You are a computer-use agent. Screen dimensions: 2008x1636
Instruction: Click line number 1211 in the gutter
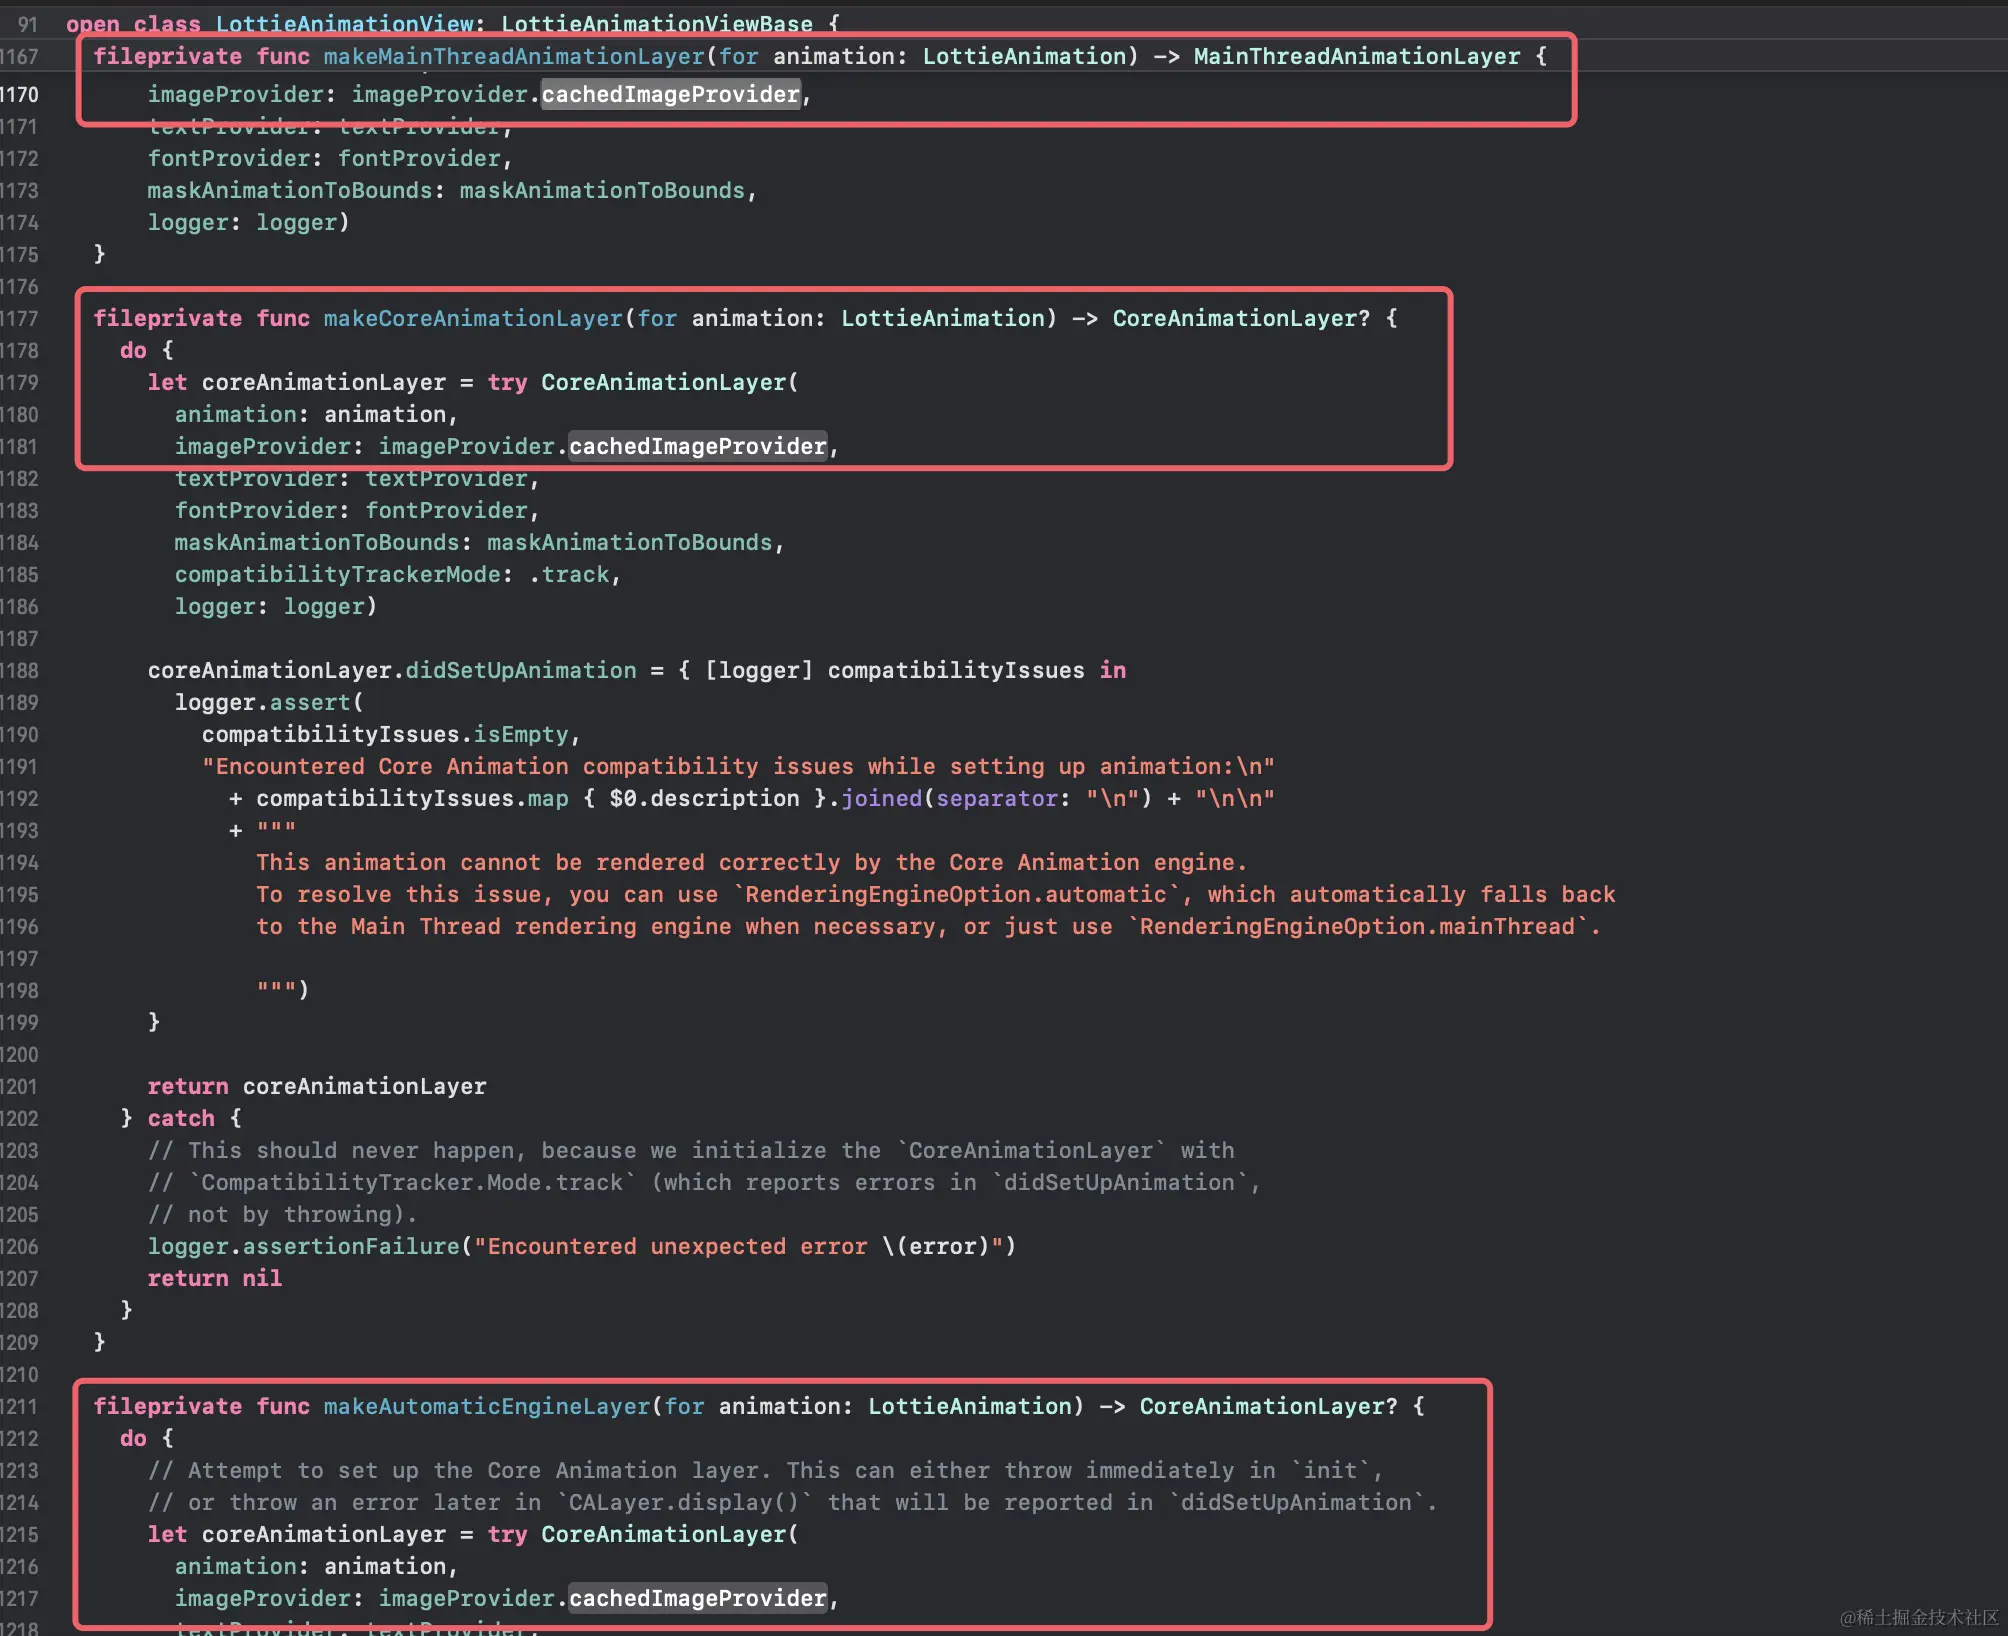19,1407
